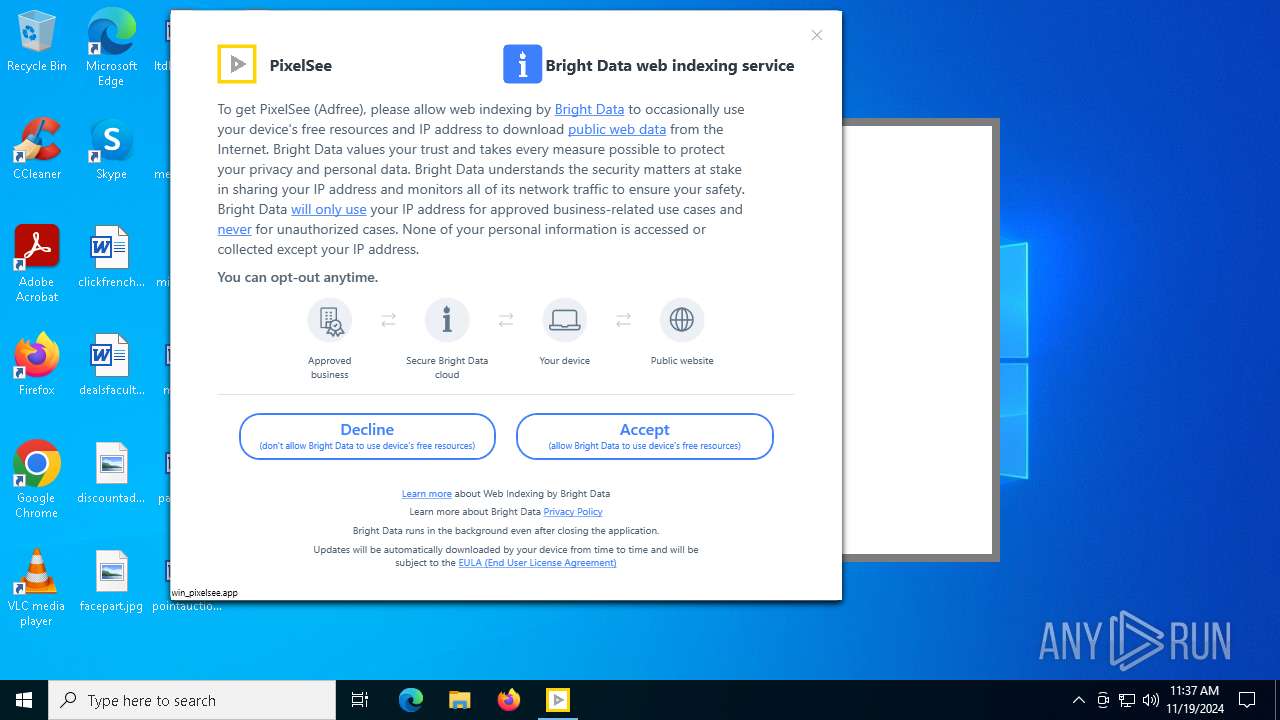Open the notification center
The image size is (1280, 720).
1247,700
